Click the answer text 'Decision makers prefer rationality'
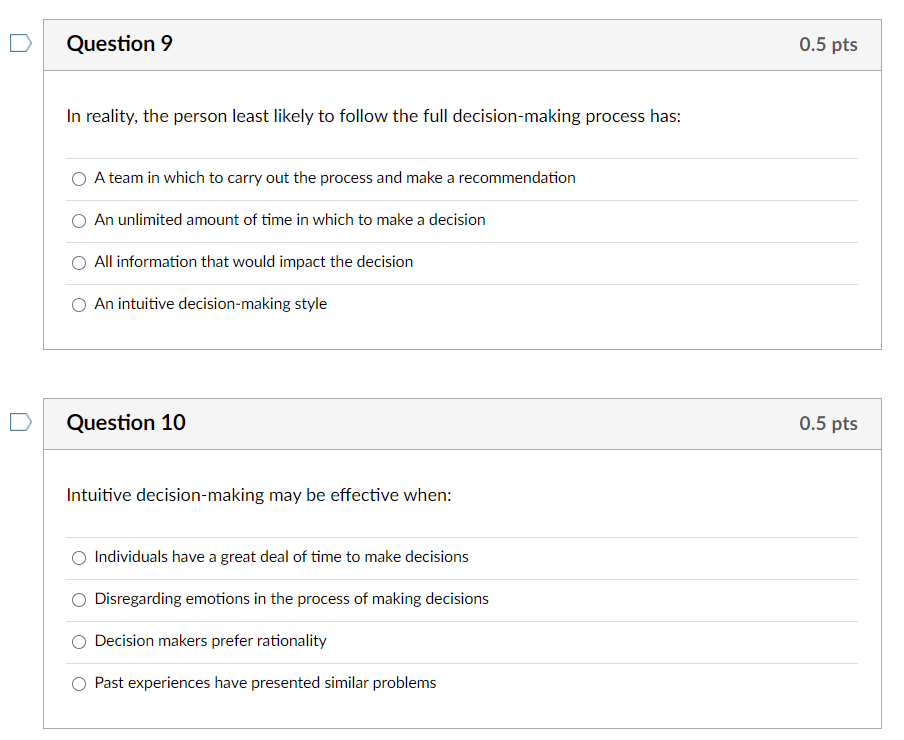Viewport: 904px width, 740px height. click(210, 641)
